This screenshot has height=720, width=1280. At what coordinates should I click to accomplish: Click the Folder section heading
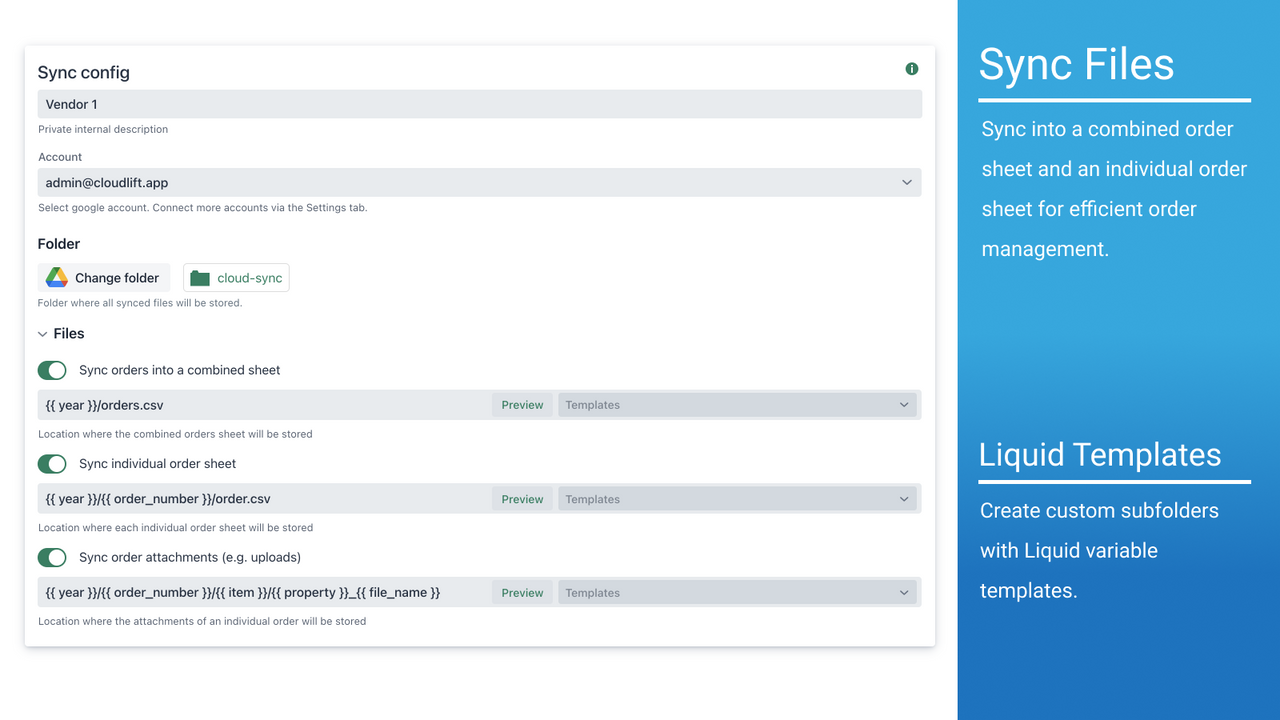click(x=59, y=244)
